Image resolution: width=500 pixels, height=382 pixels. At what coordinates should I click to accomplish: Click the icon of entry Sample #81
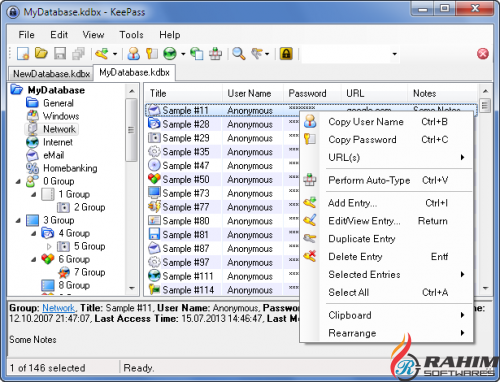[154, 234]
